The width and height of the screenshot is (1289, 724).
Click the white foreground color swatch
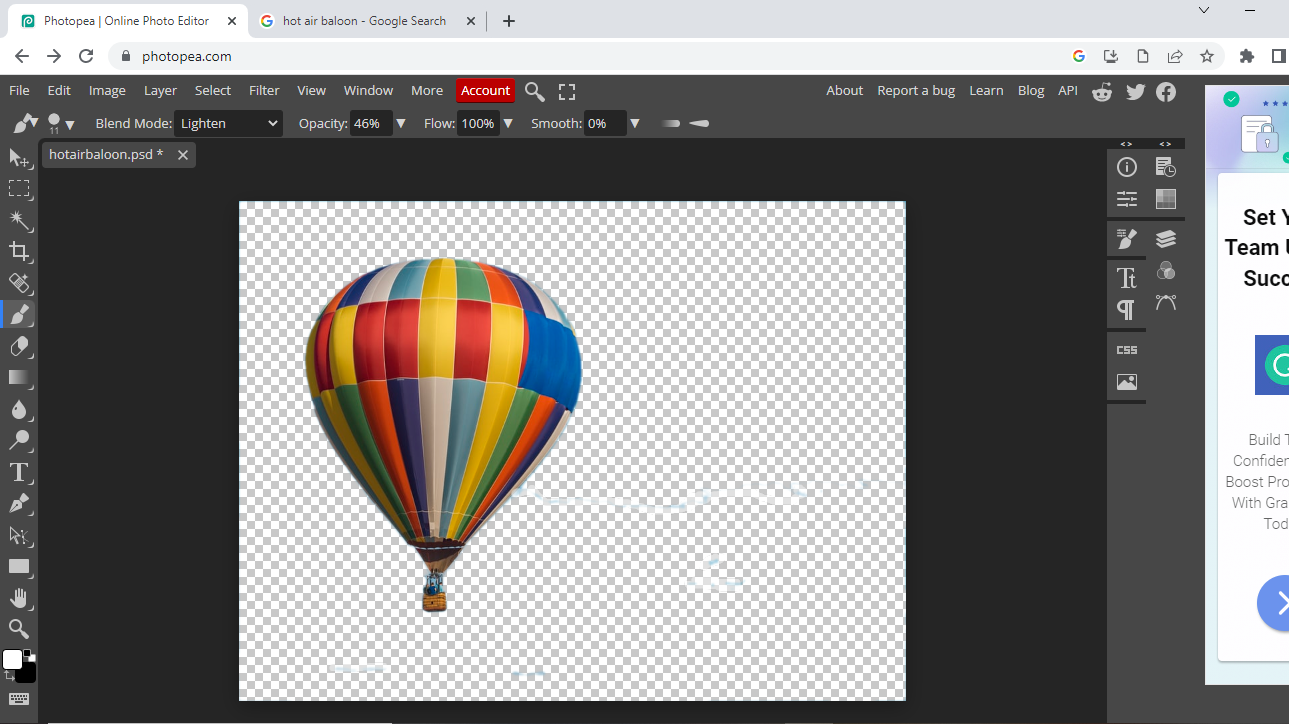pyautogui.click(x=12, y=660)
